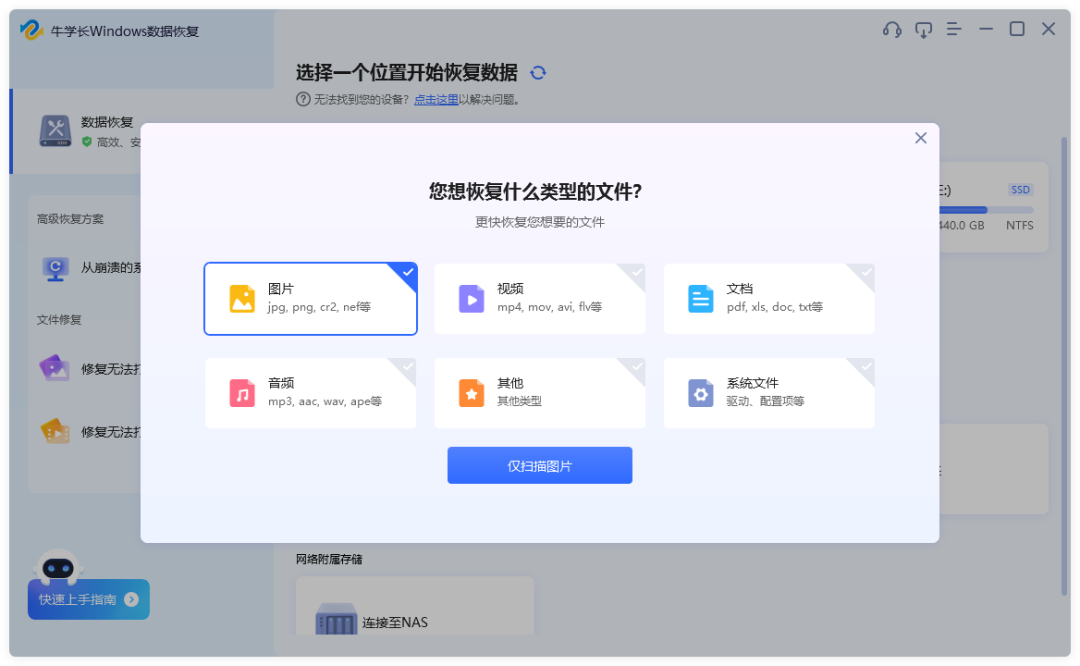The width and height of the screenshot is (1080, 666).
Task: Open the photo repair tool icon under 文件修复
Action: tap(55, 370)
